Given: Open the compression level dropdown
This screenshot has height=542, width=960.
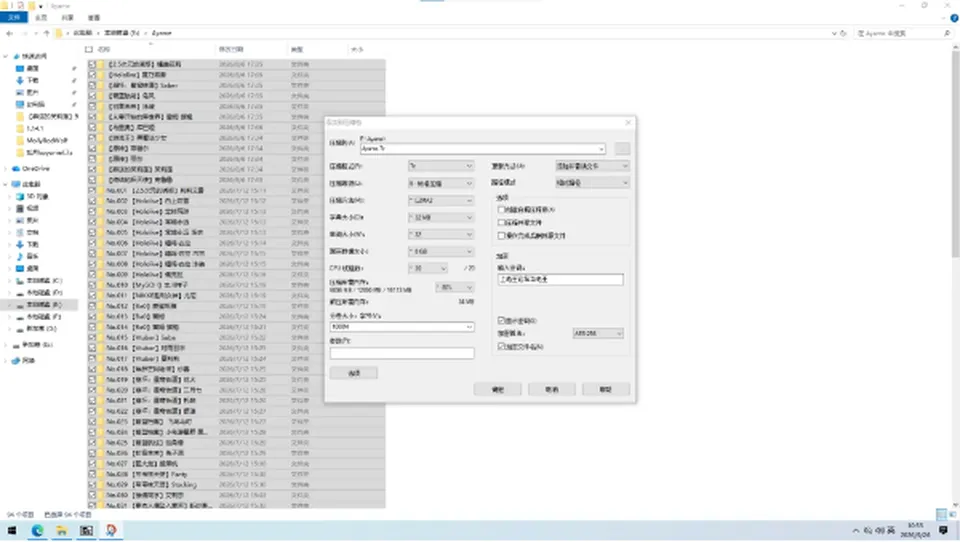Looking at the screenshot, I should 441,183.
